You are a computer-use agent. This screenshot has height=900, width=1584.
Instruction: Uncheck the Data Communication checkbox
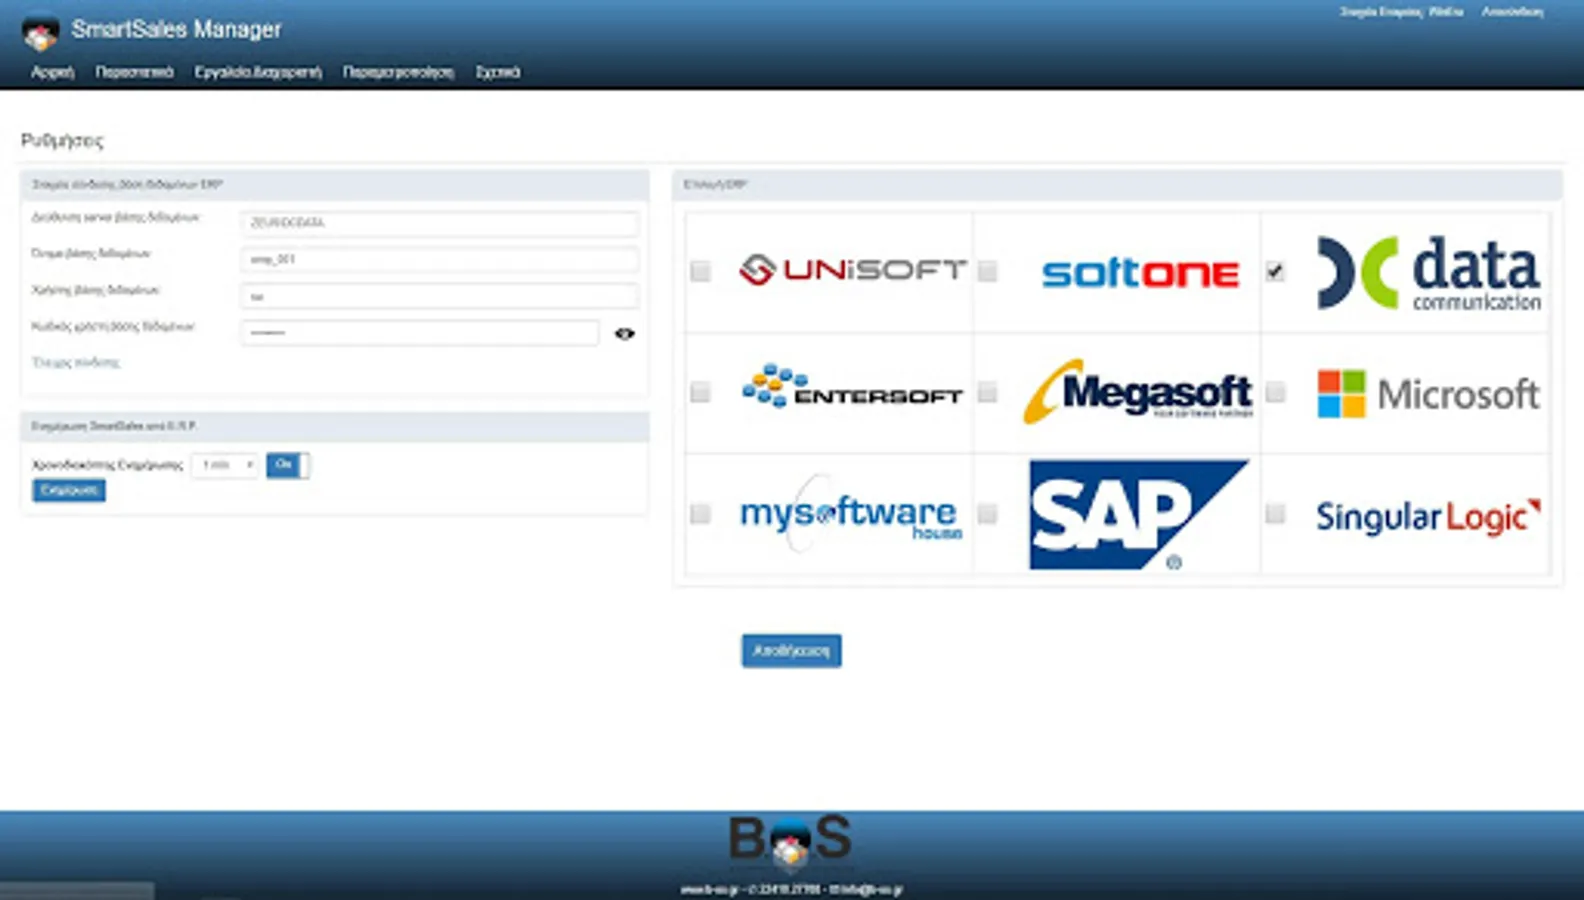coord(1275,271)
